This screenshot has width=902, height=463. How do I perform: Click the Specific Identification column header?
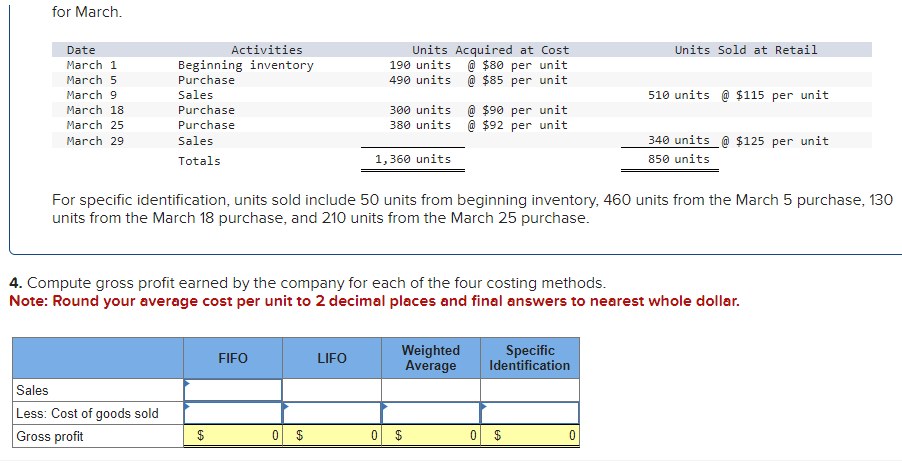click(x=530, y=358)
